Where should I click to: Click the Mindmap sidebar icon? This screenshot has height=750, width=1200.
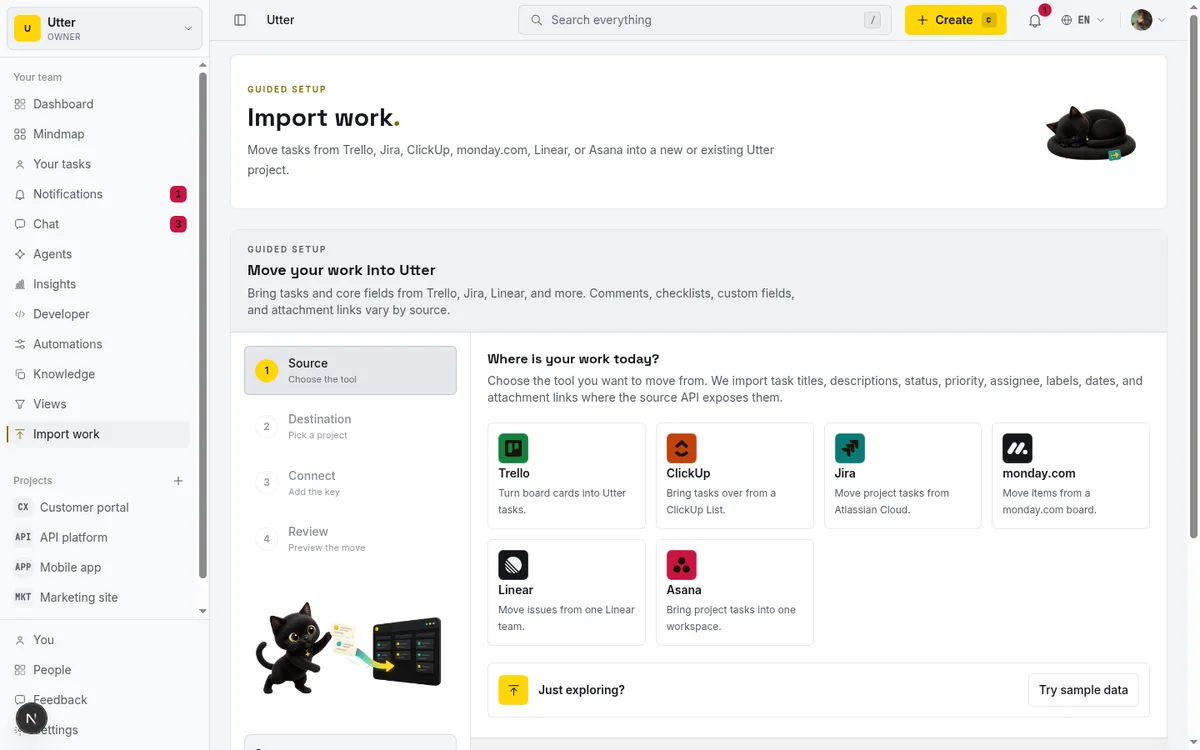(x=20, y=134)
